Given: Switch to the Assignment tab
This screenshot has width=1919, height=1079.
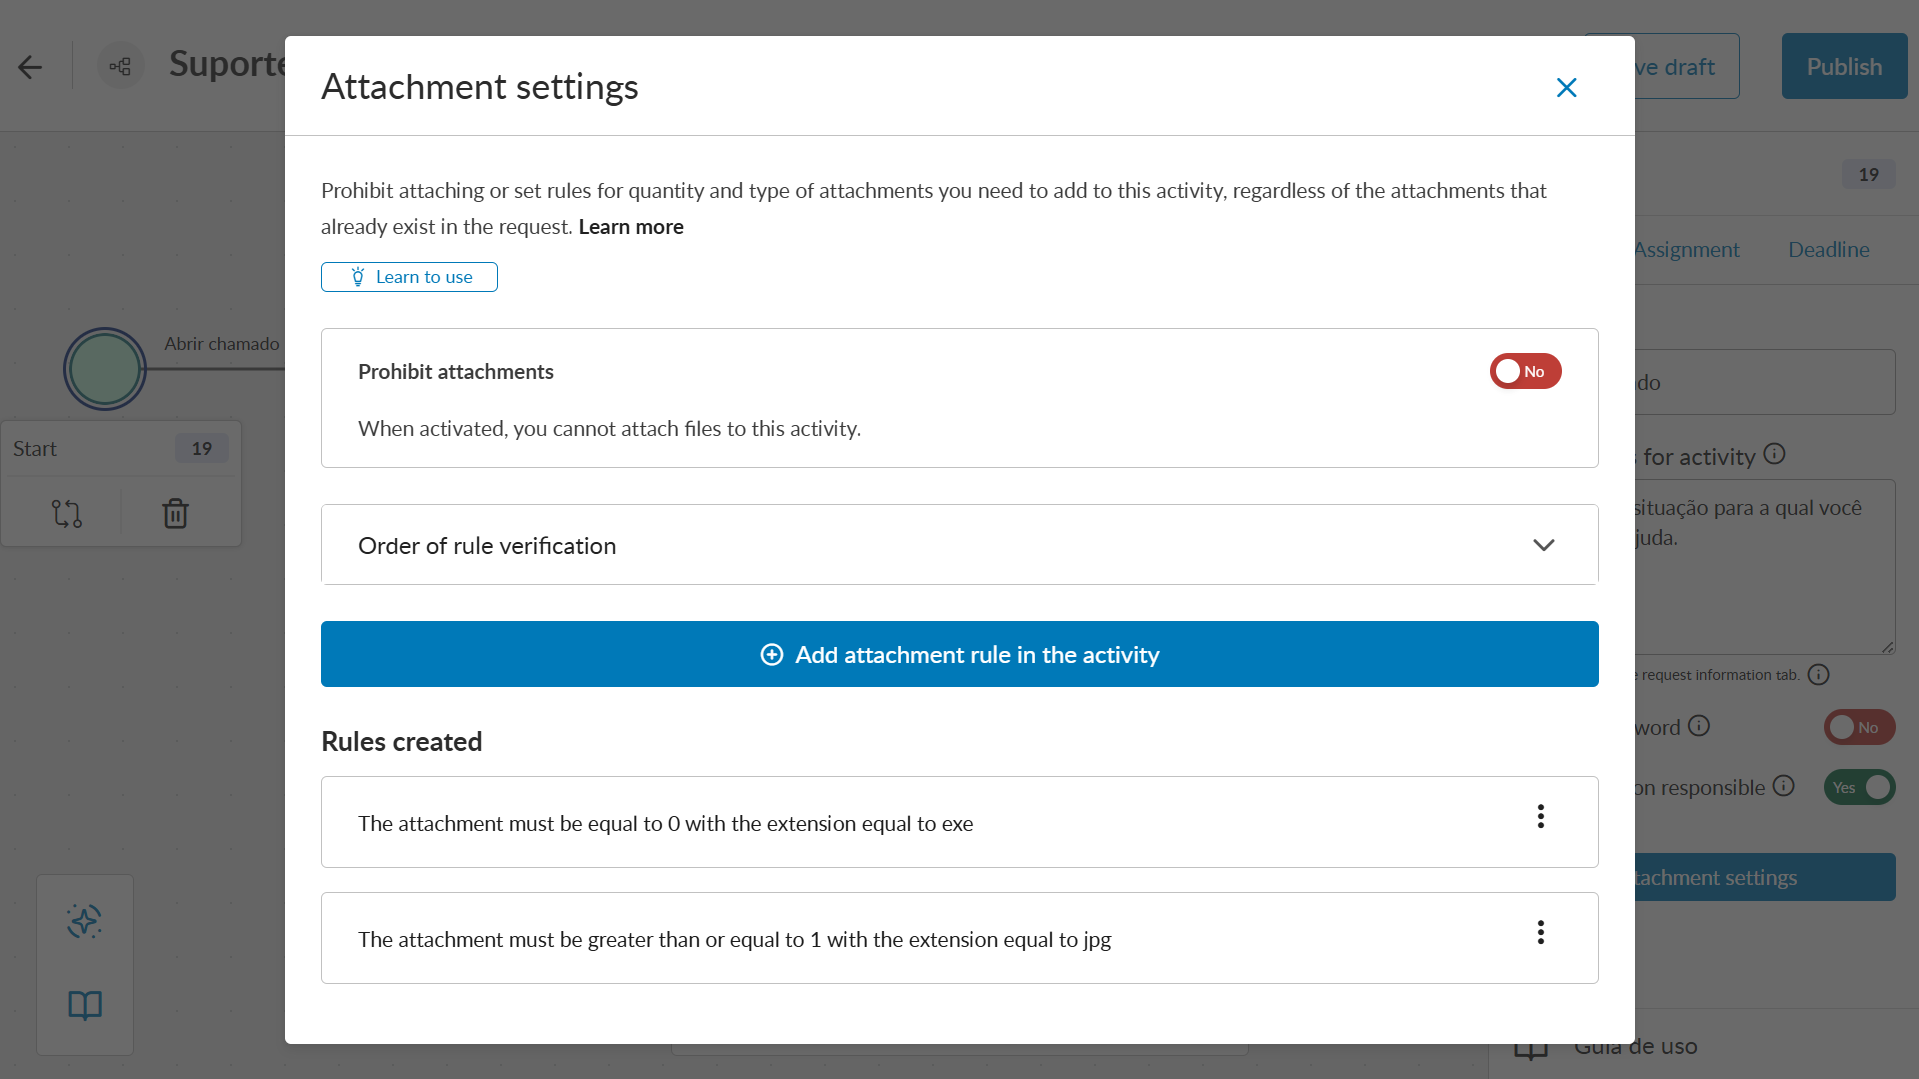Looking at the screenshot, I should (x=1688, y=249).
